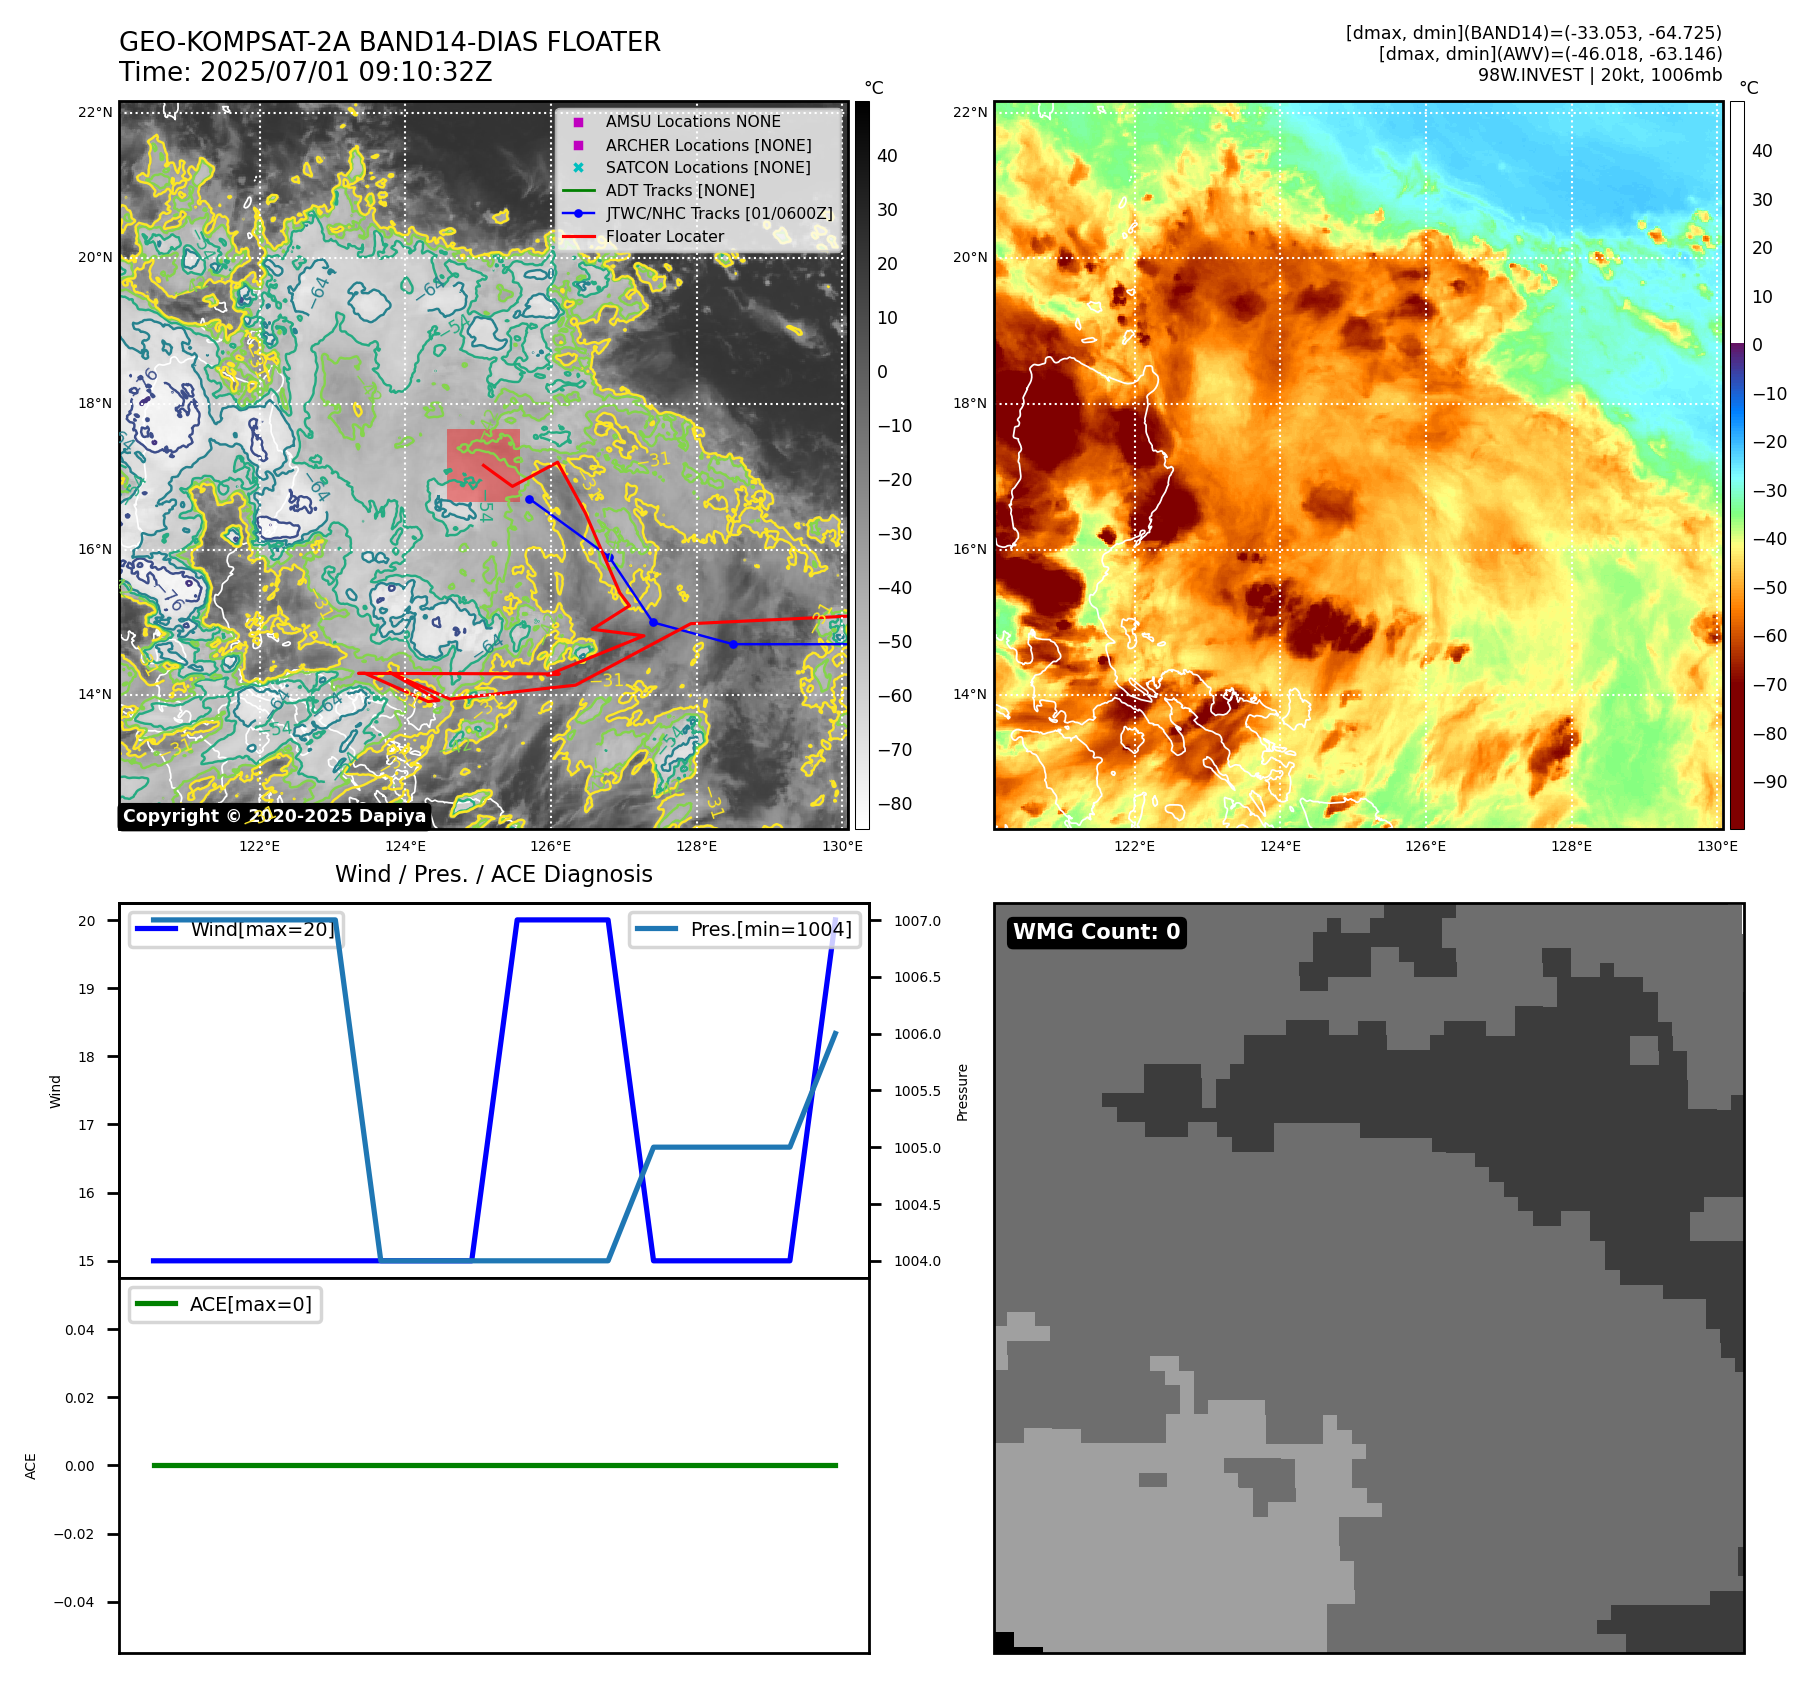Click the blue JTWC/NHC Tracks legend line

click(578, 214)
